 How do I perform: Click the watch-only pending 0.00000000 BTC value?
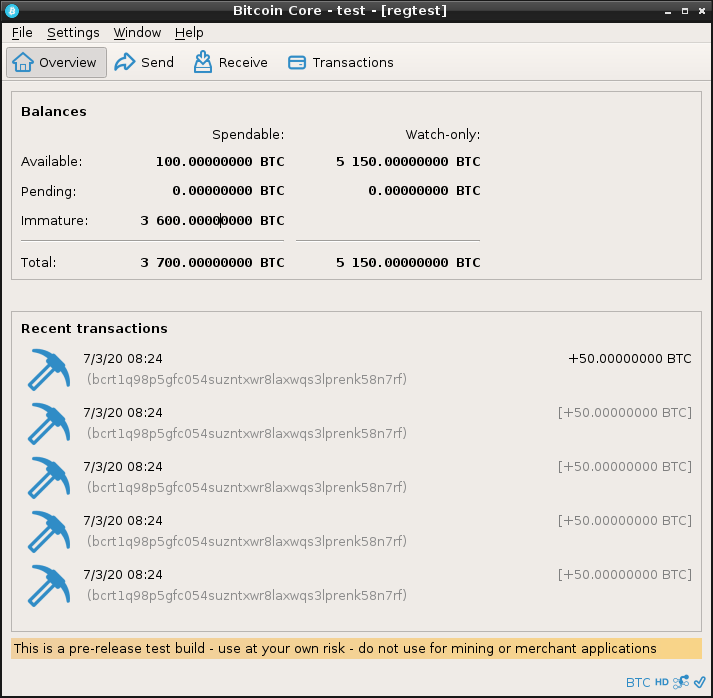point(424,191)
